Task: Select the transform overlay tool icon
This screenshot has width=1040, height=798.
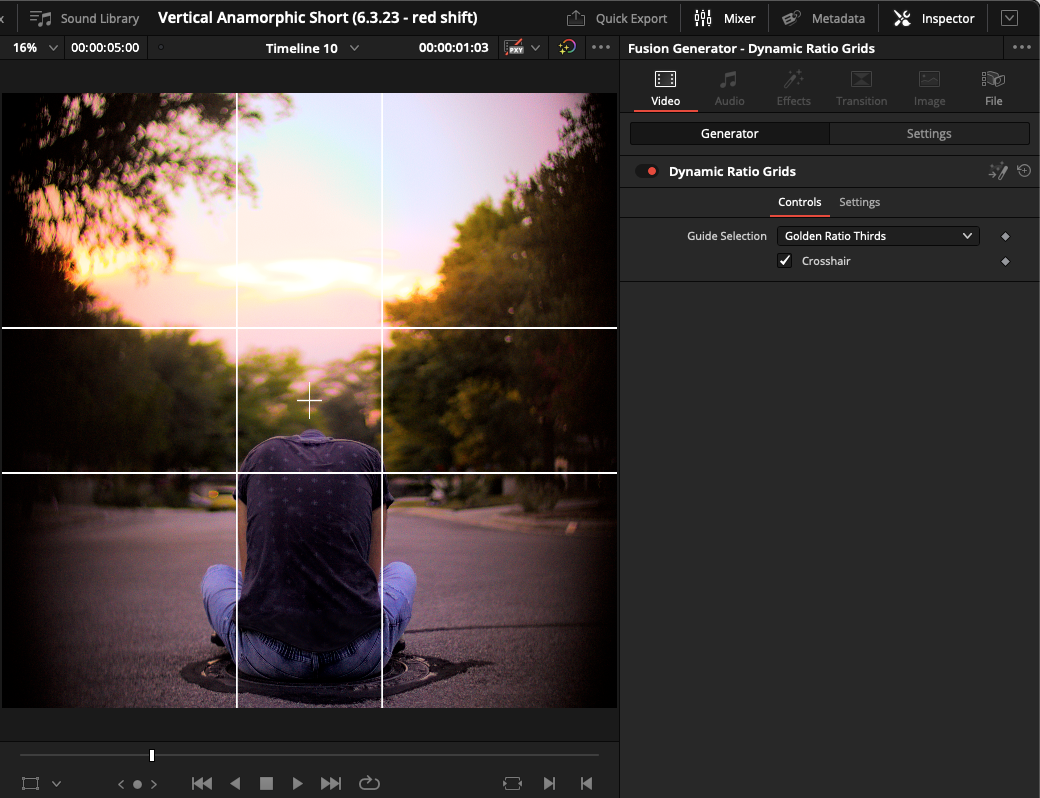Action: pos(31,783)
